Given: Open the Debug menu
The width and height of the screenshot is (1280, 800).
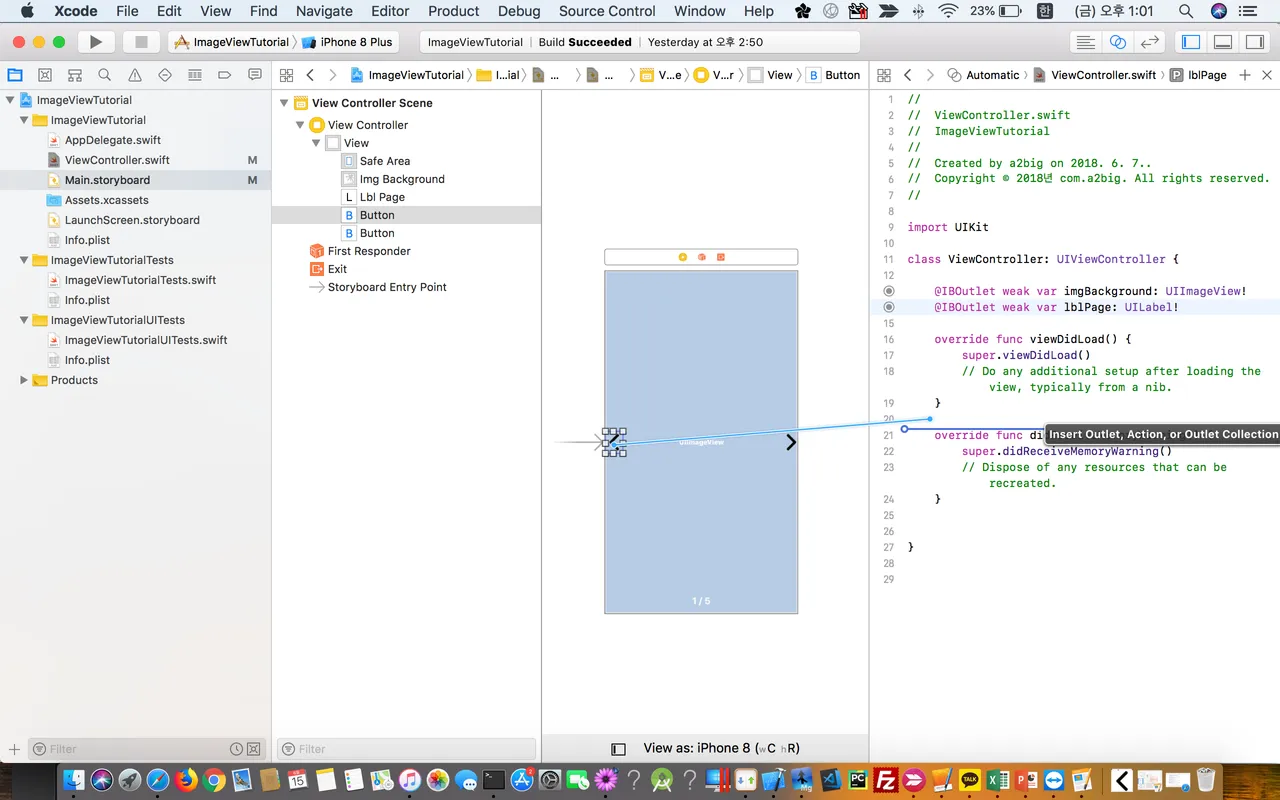Looking at the screenshot, I should tap(519, 11).
